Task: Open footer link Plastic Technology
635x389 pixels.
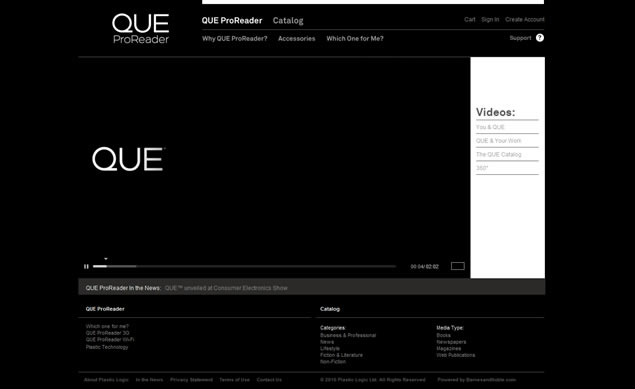Action: 107,347
